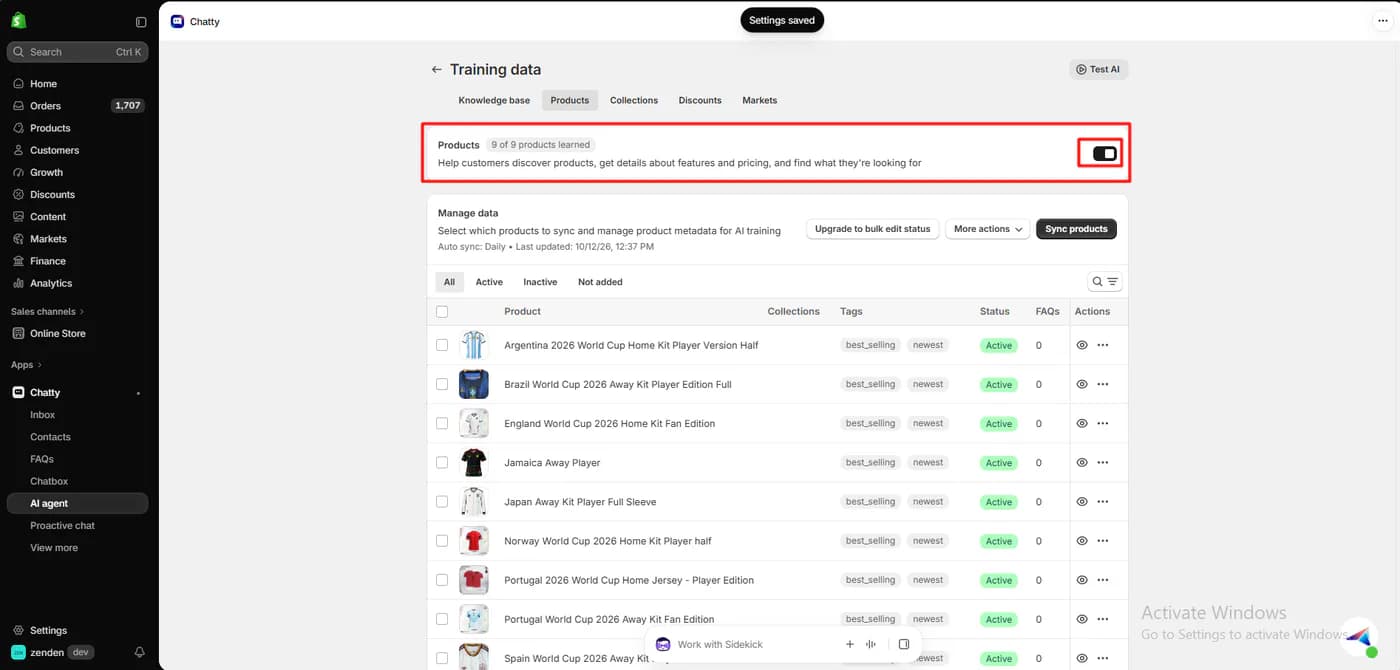Click the voice waveform icon in Sidekick bar
Image resolution: width=1400 pixels, height=670 pixels.
[871, 645]
